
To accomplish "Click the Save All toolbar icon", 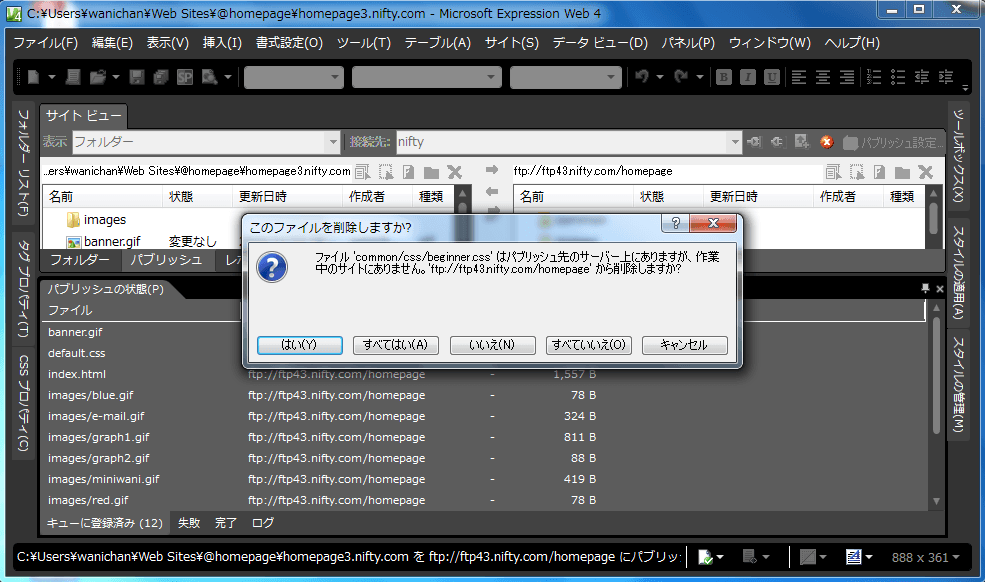I will [x=161, y=77].
